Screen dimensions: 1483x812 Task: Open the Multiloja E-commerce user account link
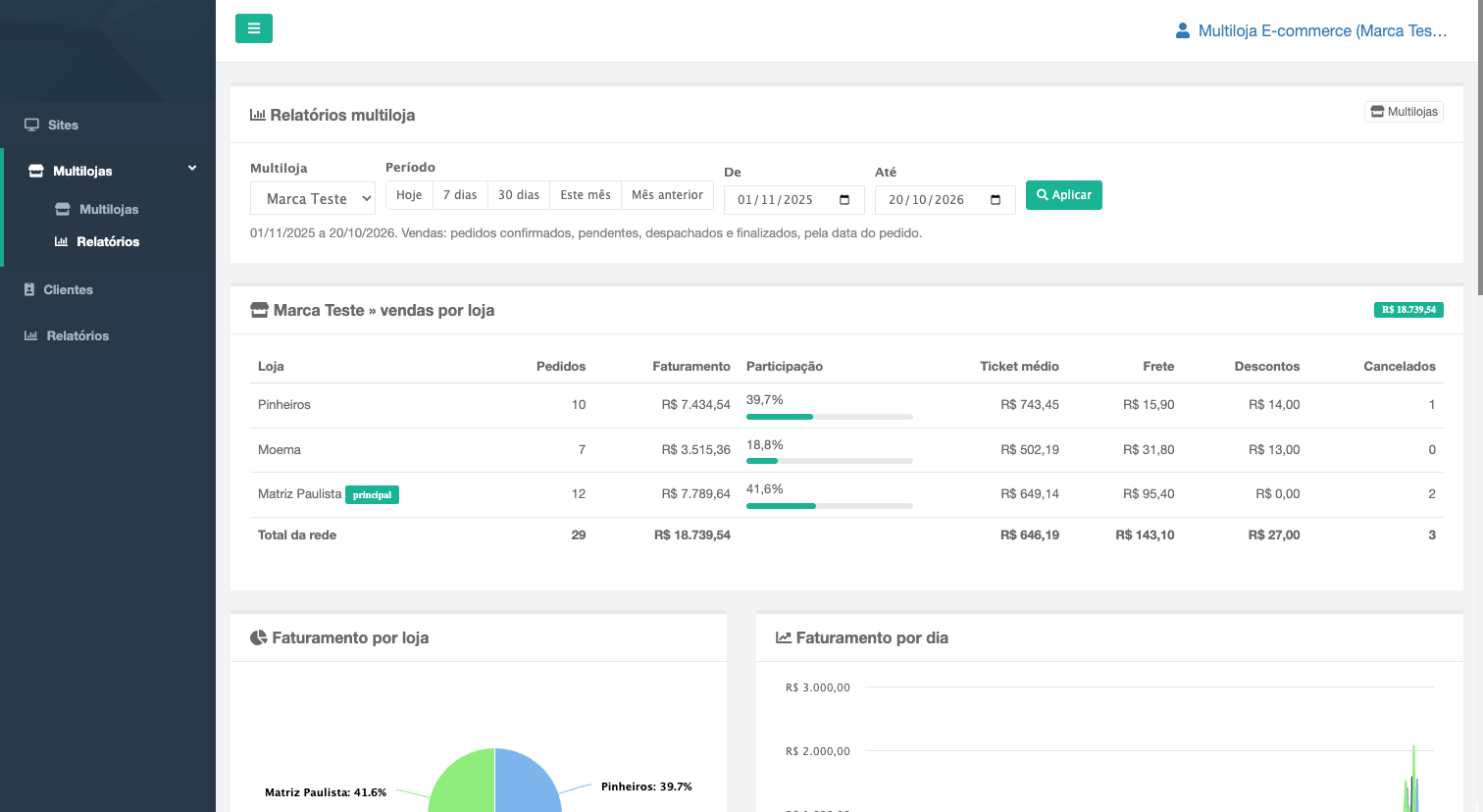tap(1311, 31)
